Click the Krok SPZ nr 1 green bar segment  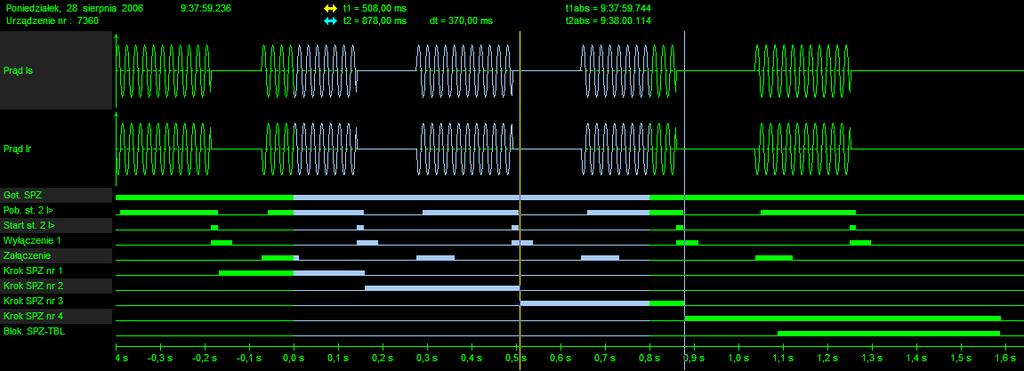tap(256, 273)
